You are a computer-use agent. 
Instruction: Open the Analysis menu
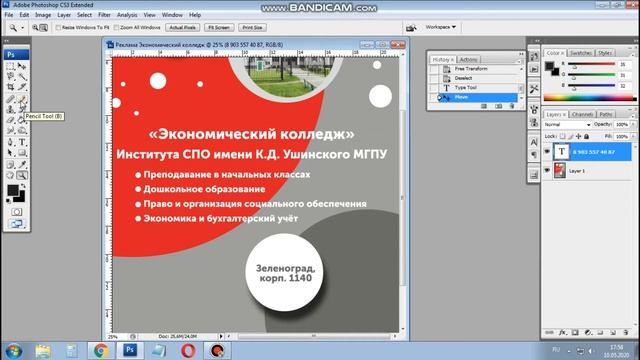coord(127,15)
